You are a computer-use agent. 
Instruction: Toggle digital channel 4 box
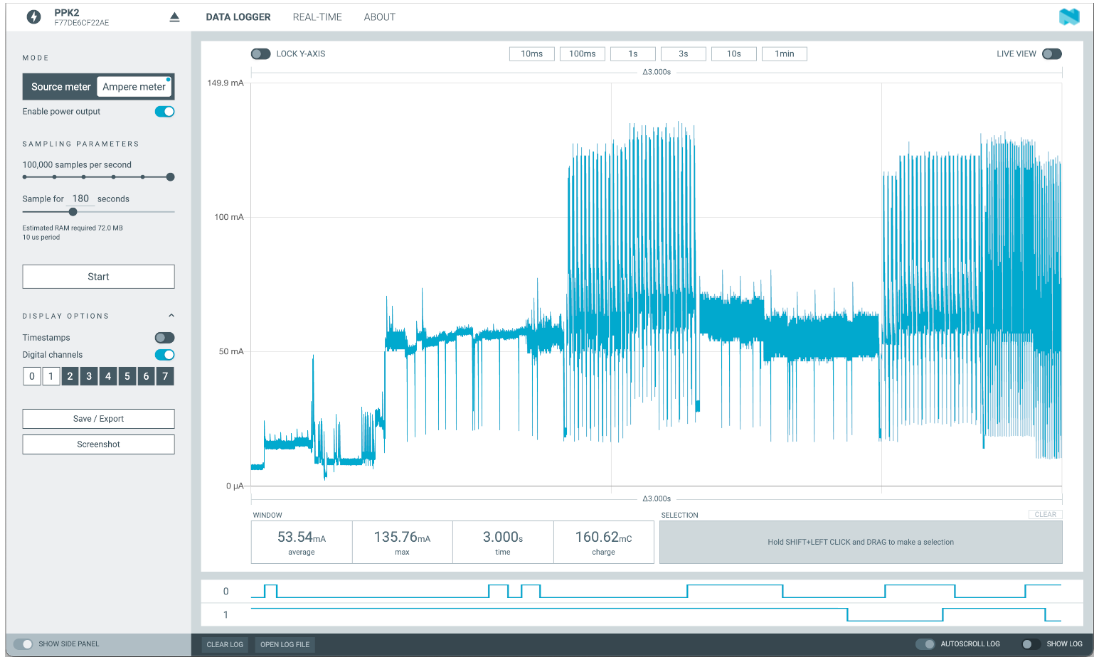click(x=108, y=377)
